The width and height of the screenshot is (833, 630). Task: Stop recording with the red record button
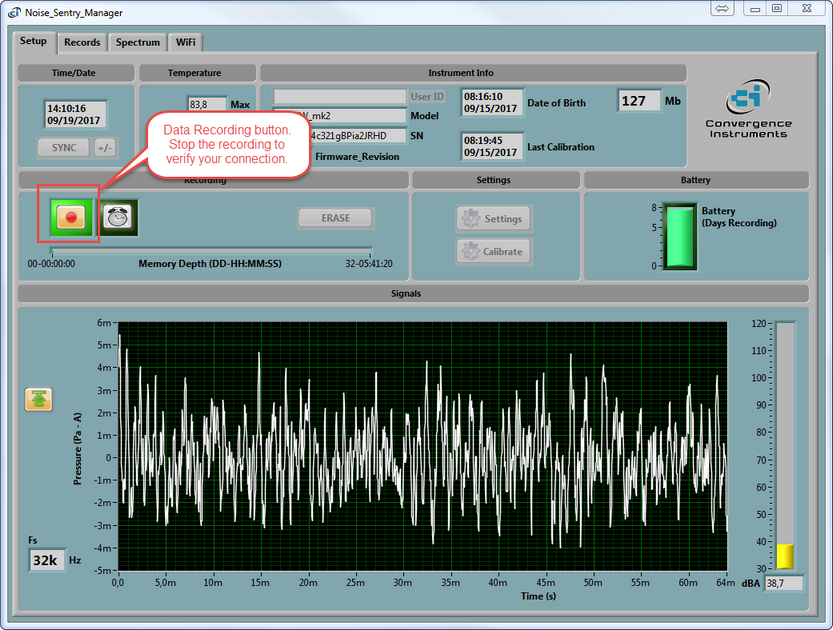pyautogui.click(x=71, y=217)
